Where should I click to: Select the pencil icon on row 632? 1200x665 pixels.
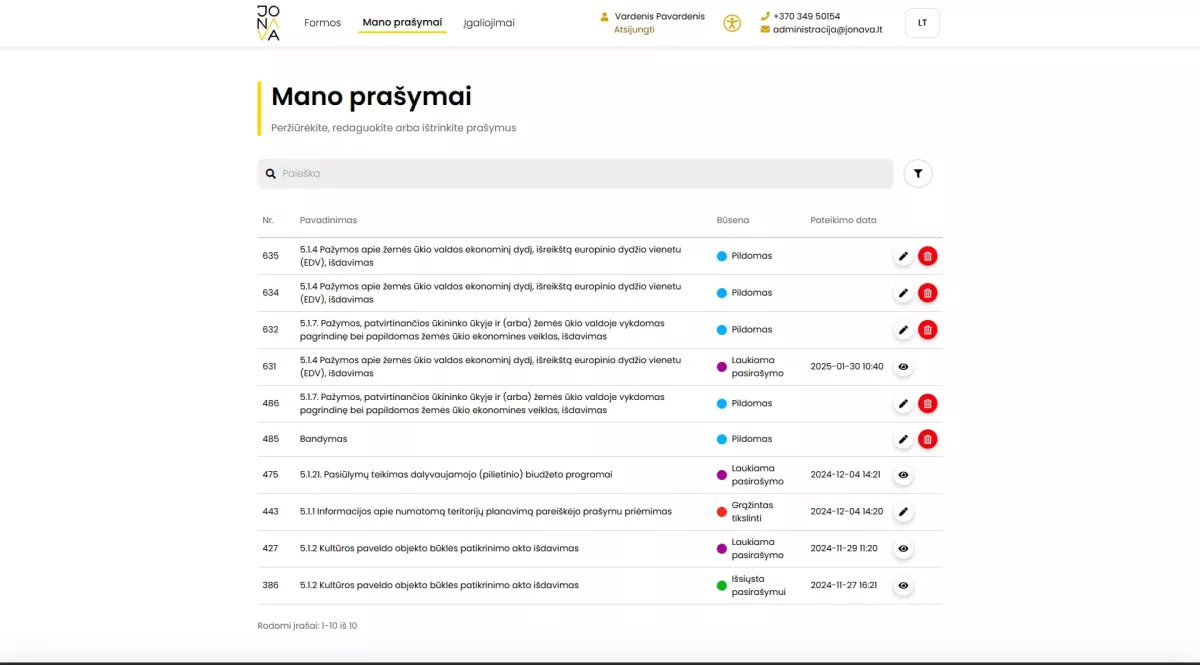903,329
